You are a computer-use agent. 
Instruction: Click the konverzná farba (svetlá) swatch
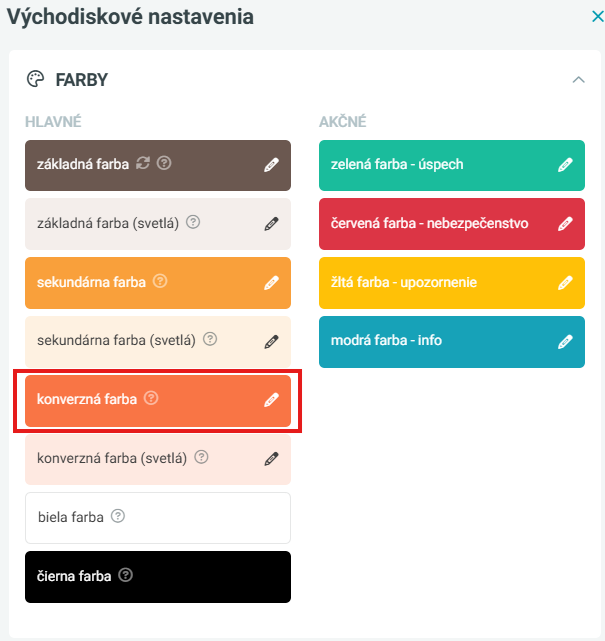pos(130,459)
